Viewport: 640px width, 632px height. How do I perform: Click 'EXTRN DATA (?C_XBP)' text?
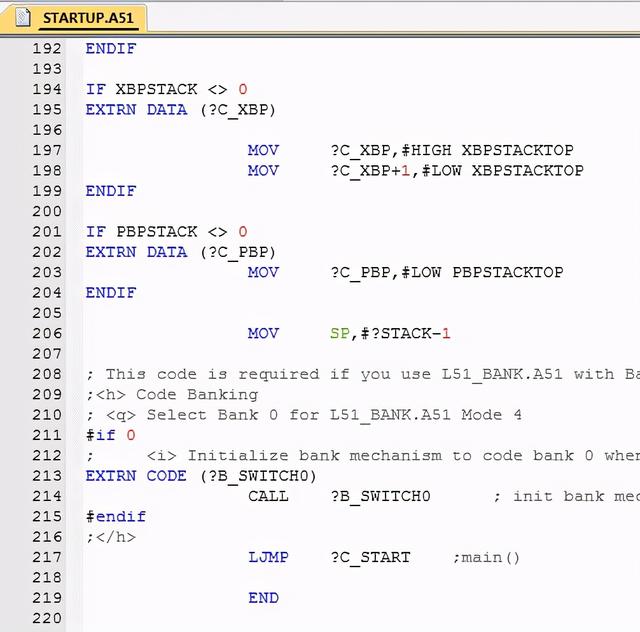pos(181,110)
